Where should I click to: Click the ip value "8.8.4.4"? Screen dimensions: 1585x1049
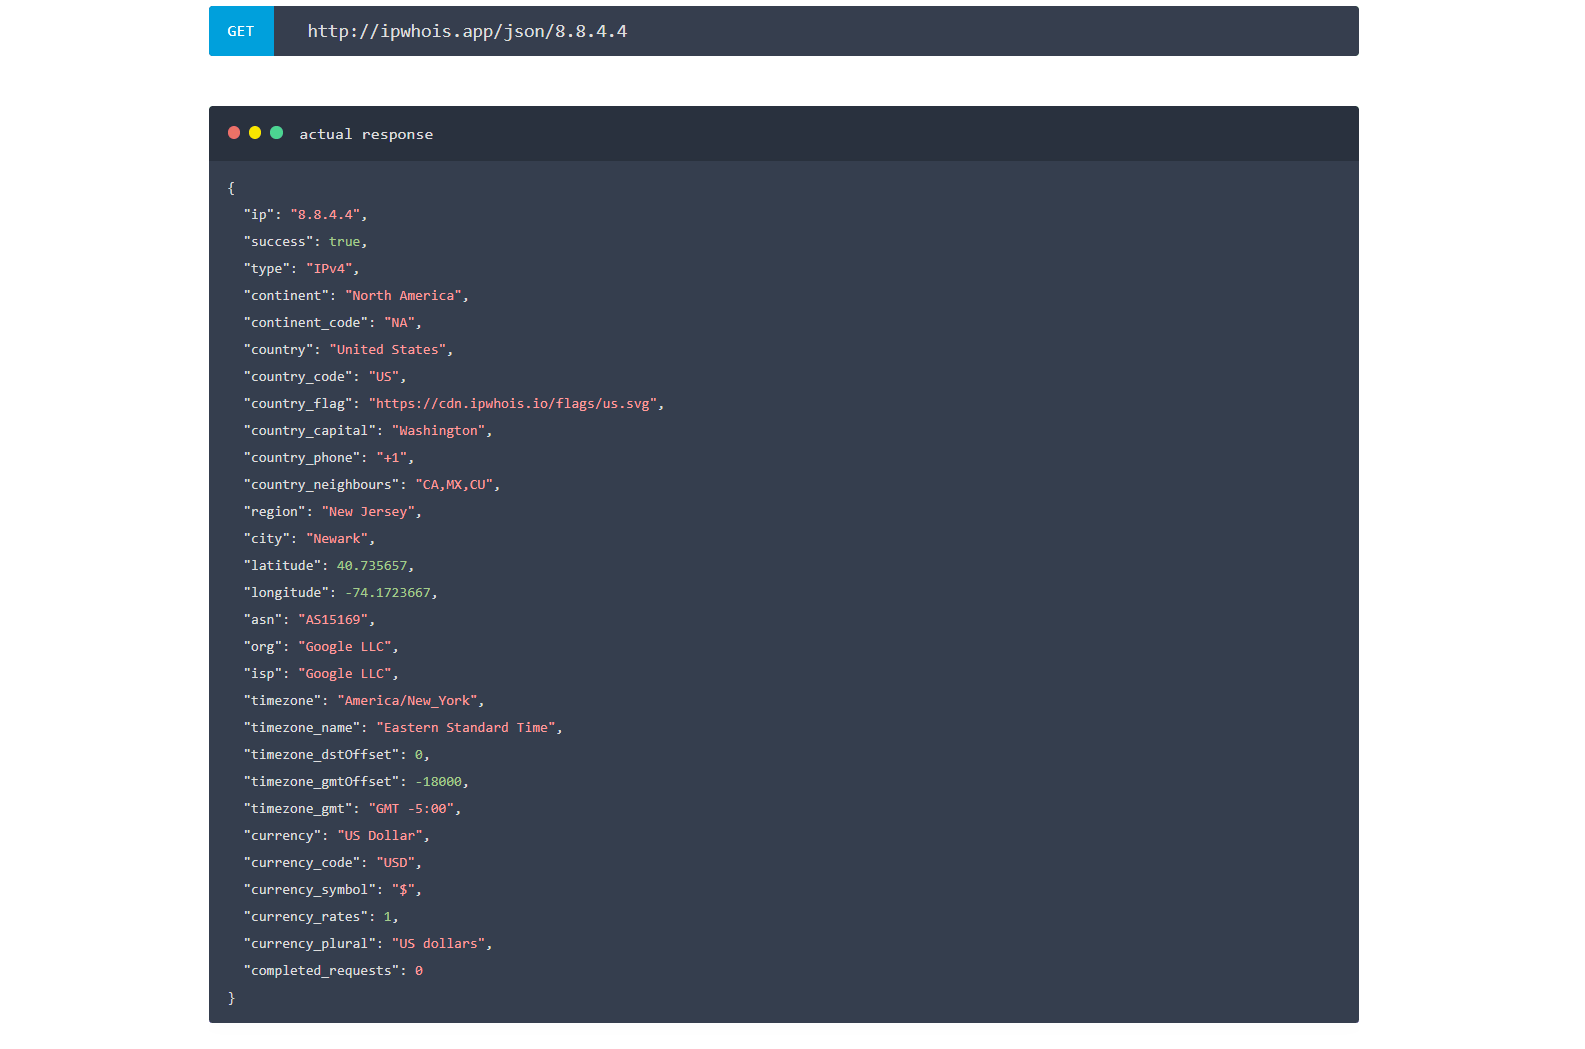pos(325,215)
